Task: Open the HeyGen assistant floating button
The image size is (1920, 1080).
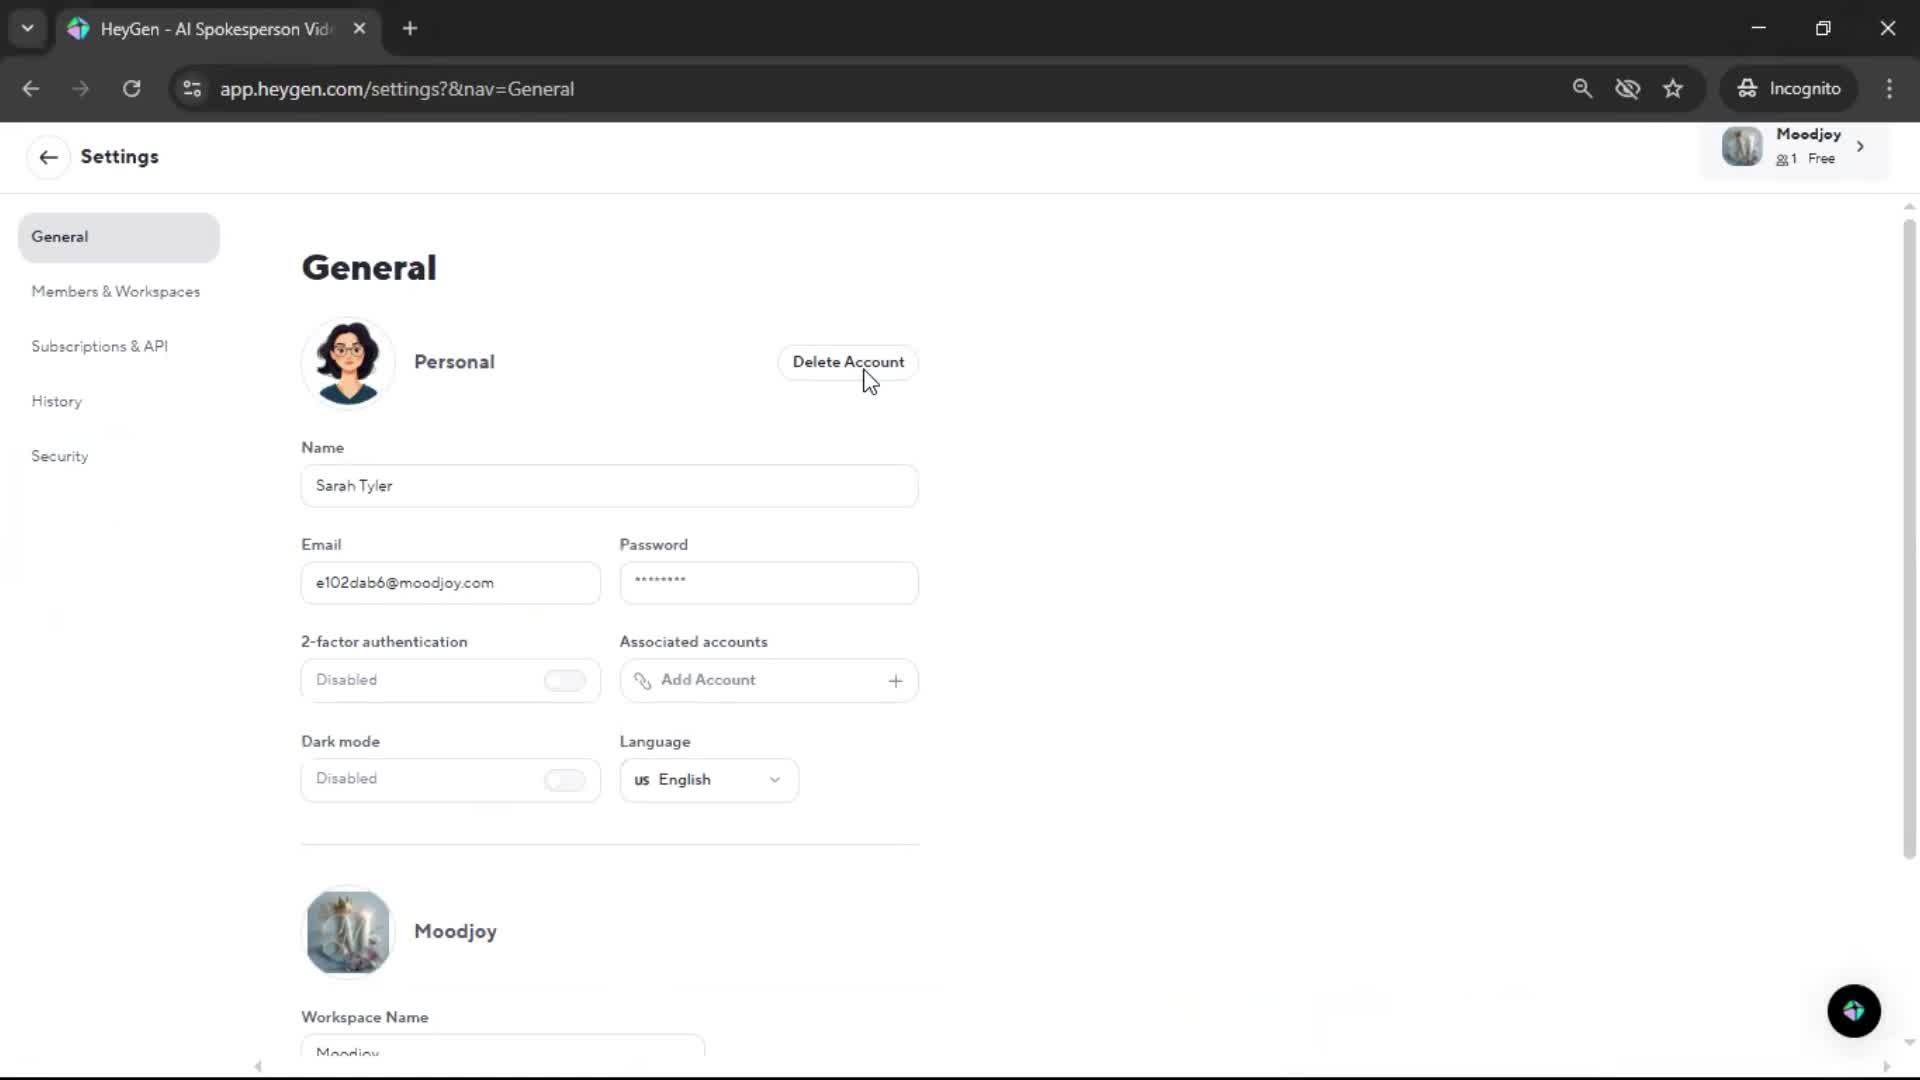Action: [1853, 1011]
